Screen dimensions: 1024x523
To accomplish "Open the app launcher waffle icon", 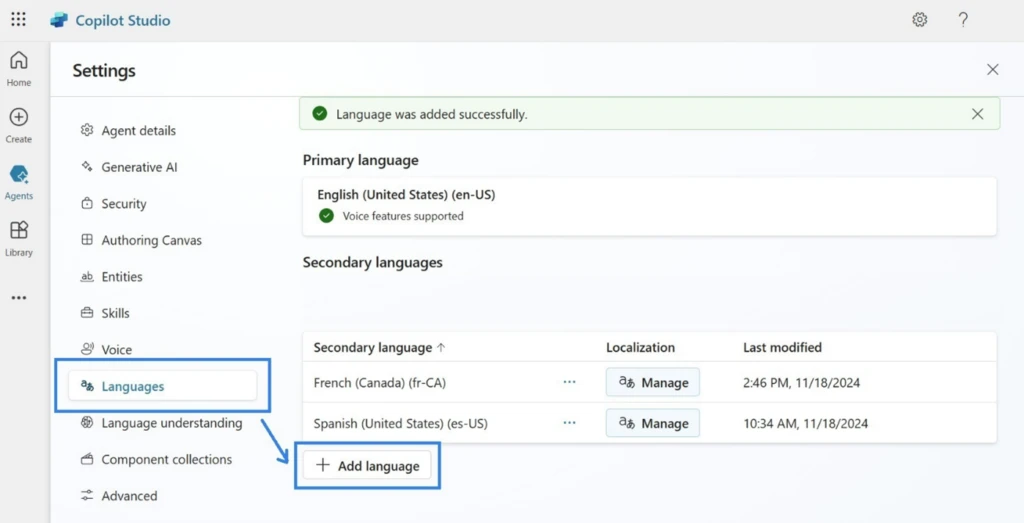I will coord(19,20).
